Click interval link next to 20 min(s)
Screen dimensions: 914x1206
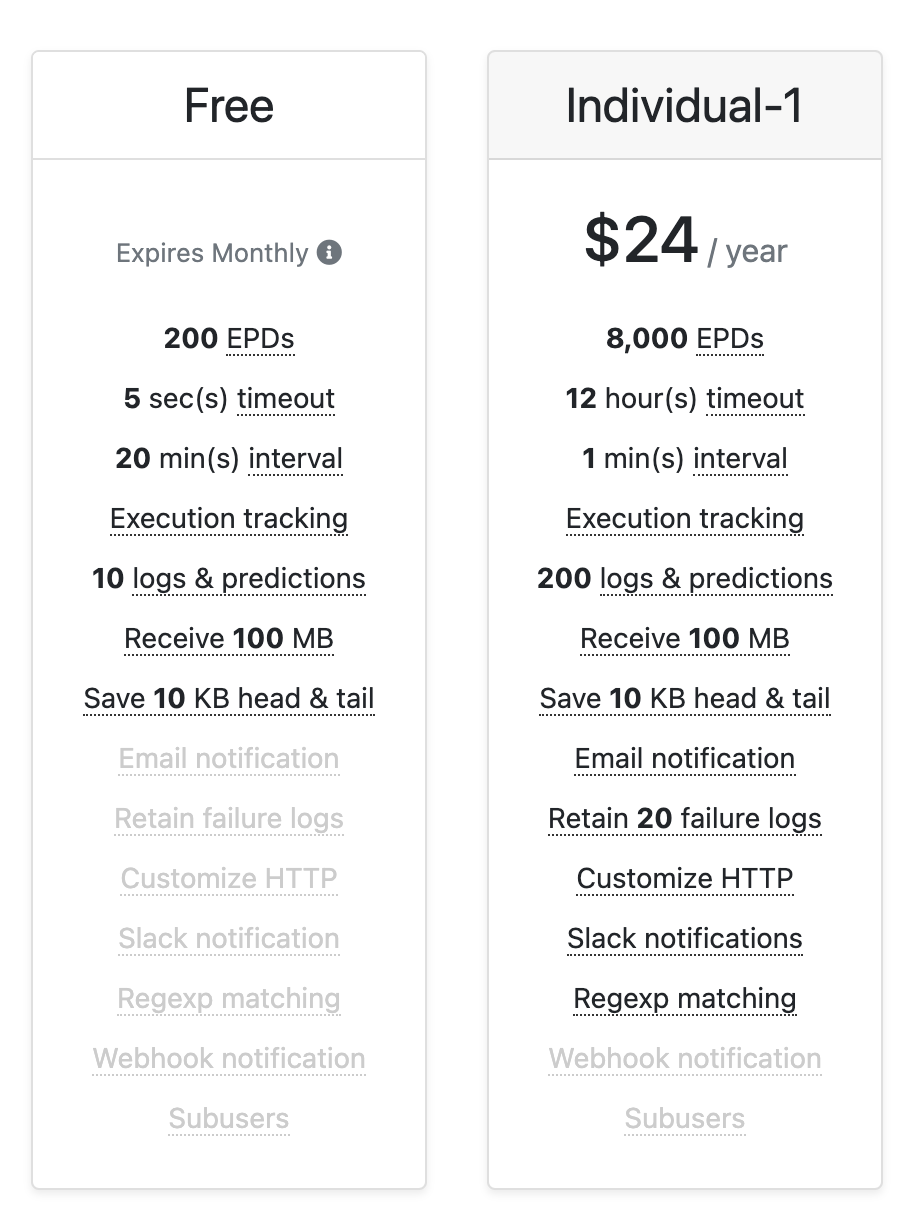point(296,459)
